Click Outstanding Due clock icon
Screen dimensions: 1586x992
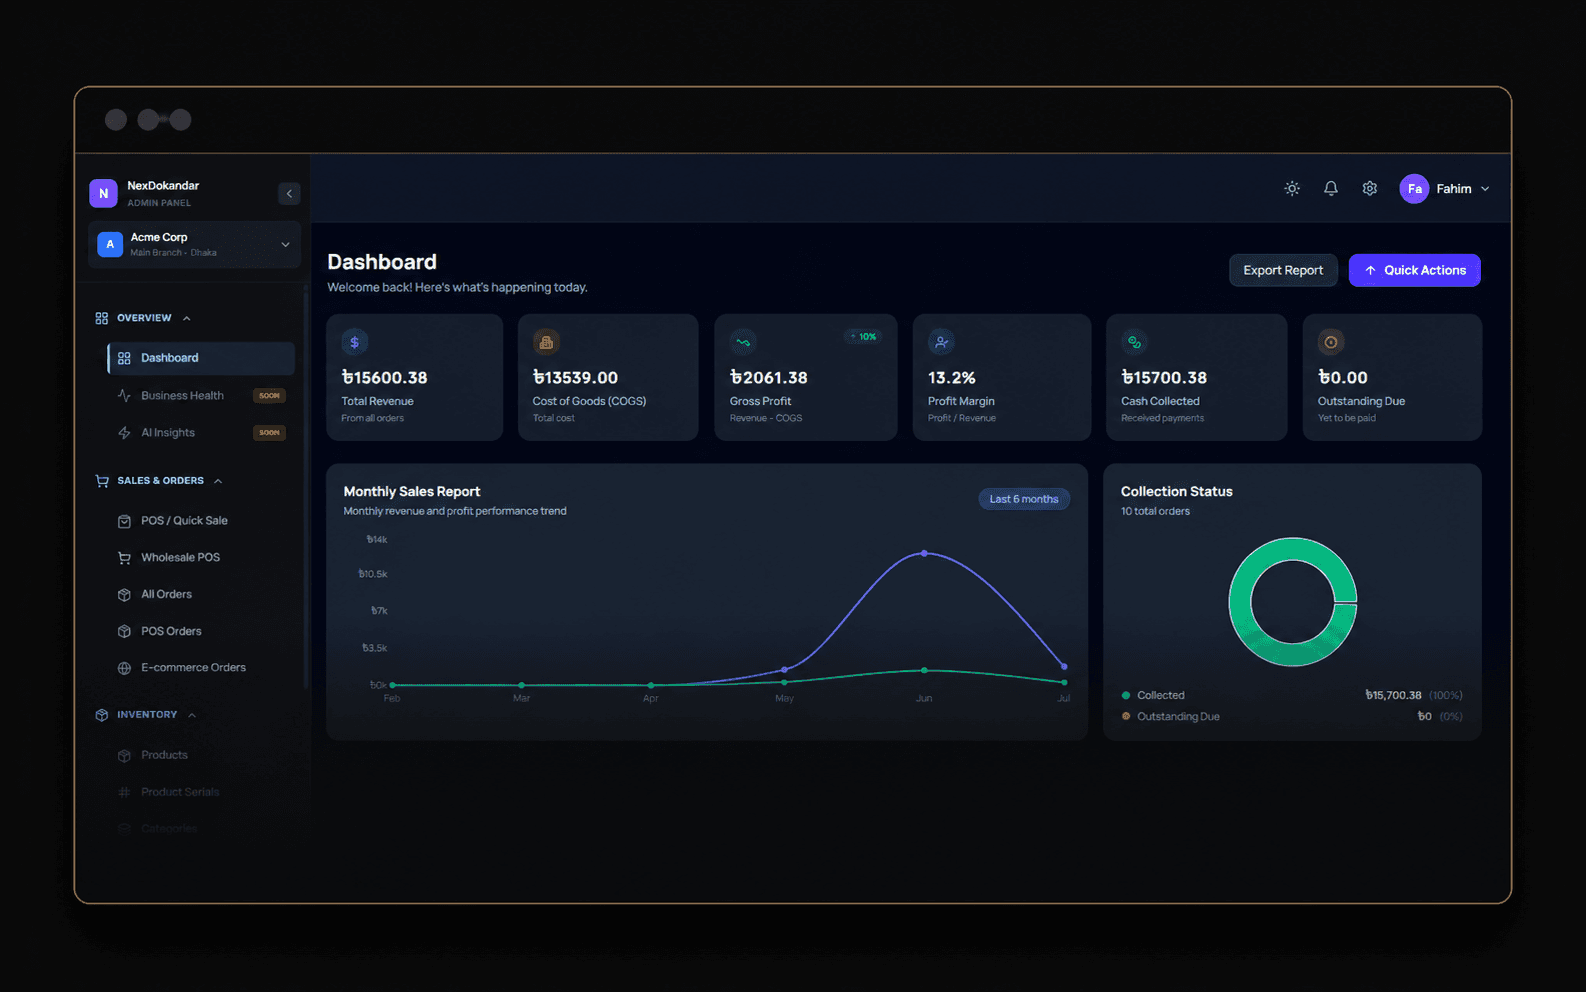pyautogui.click(x=1331, y=342)
